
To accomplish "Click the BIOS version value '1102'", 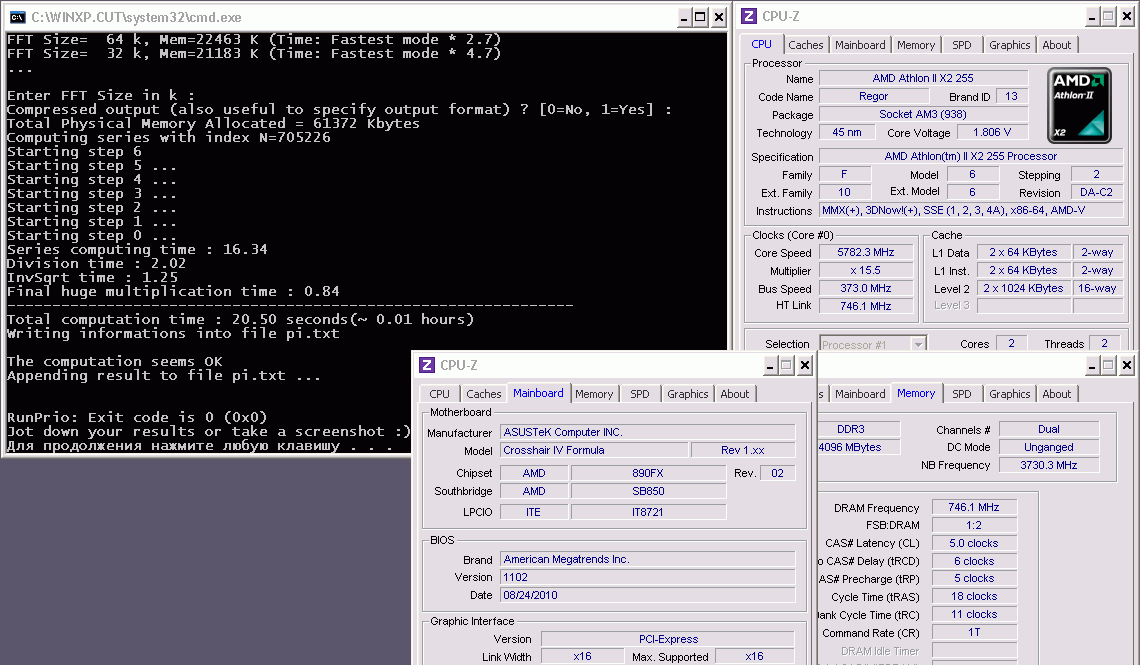I will (x=647, y=578).
